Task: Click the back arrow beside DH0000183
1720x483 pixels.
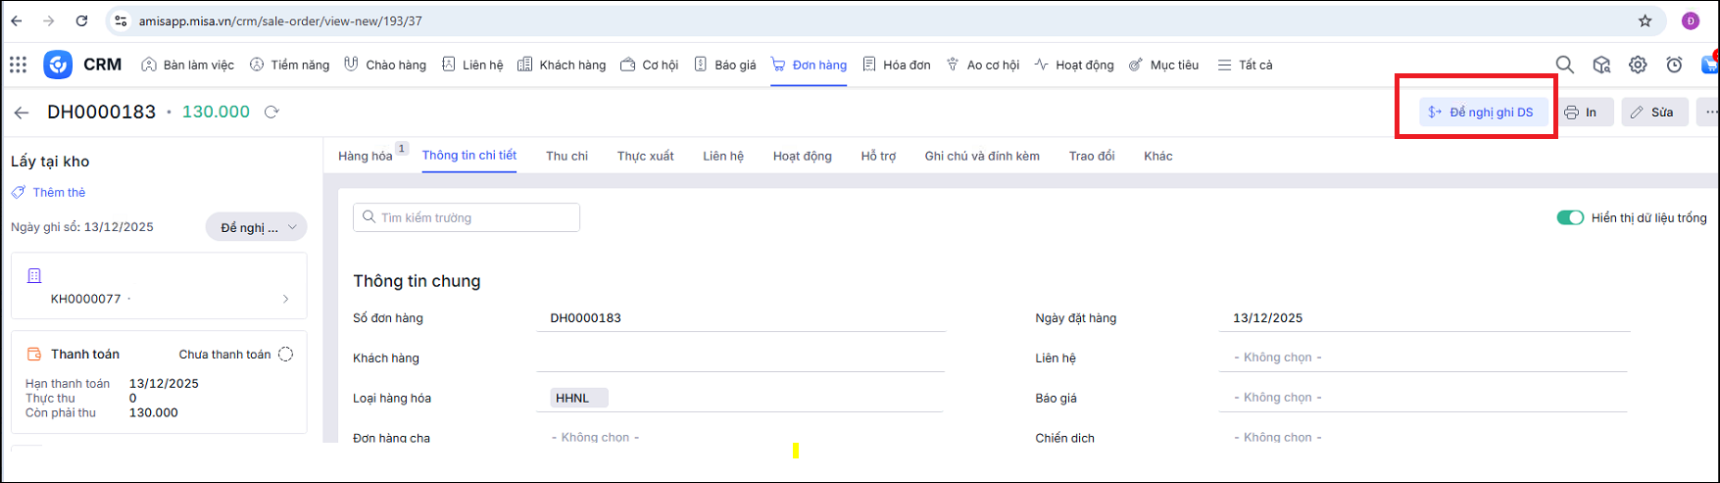Action: point(21,112)
